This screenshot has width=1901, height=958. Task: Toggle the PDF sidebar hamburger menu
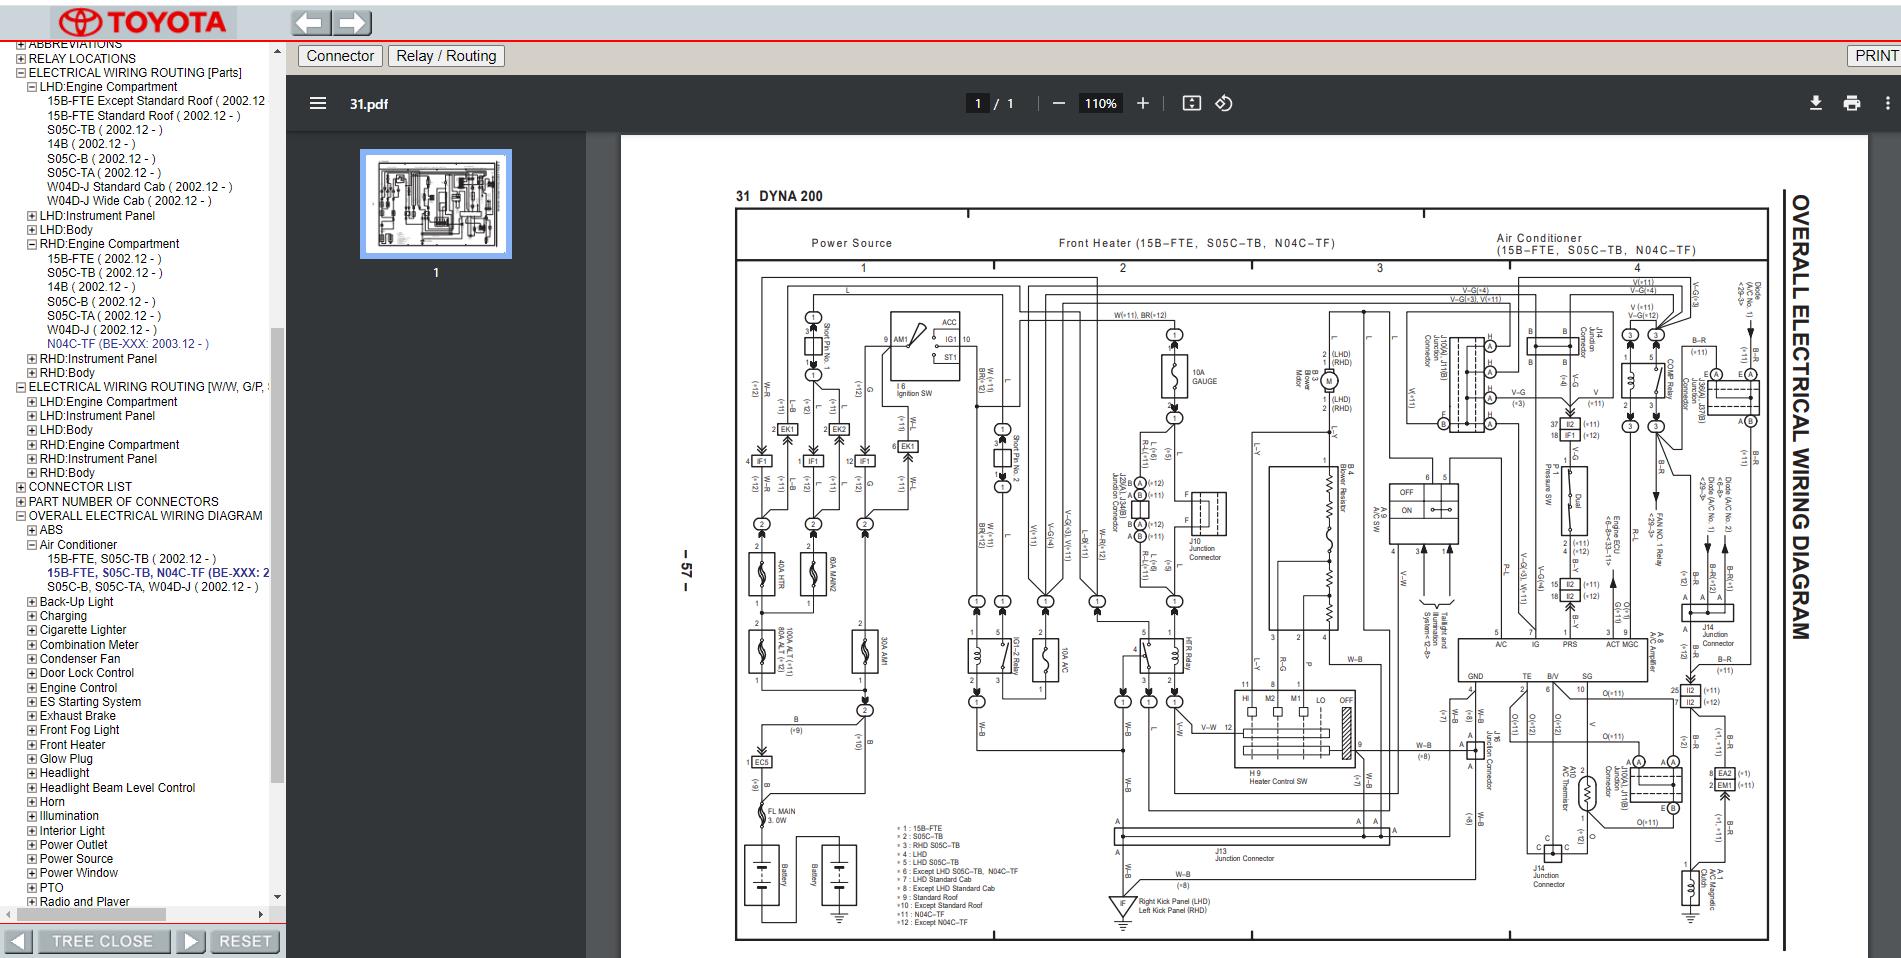point(318,103)
